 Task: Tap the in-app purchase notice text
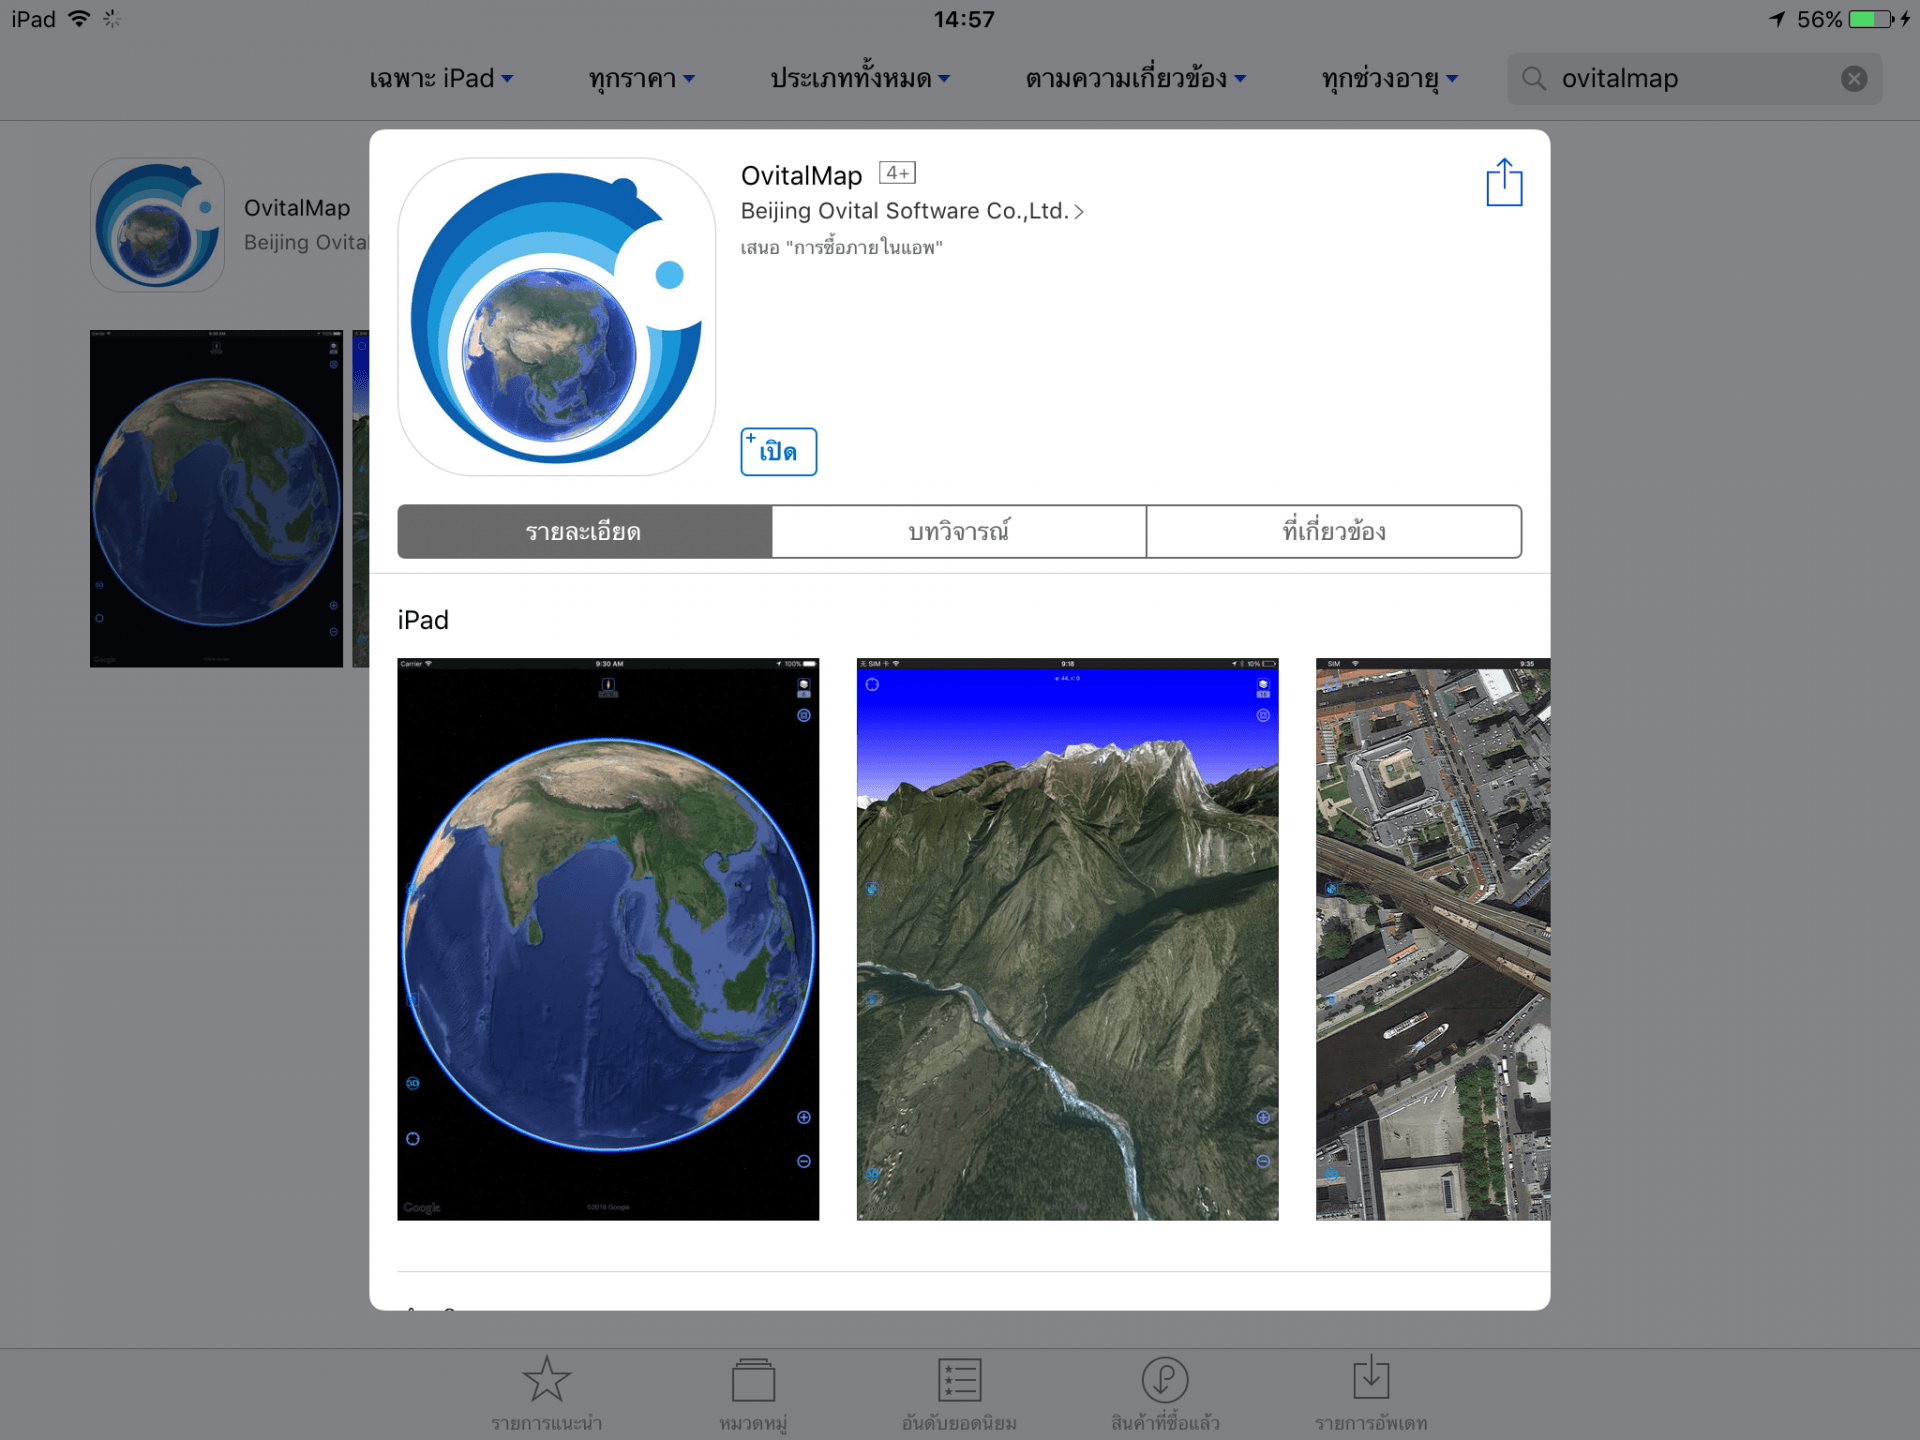tap(841, 247)
